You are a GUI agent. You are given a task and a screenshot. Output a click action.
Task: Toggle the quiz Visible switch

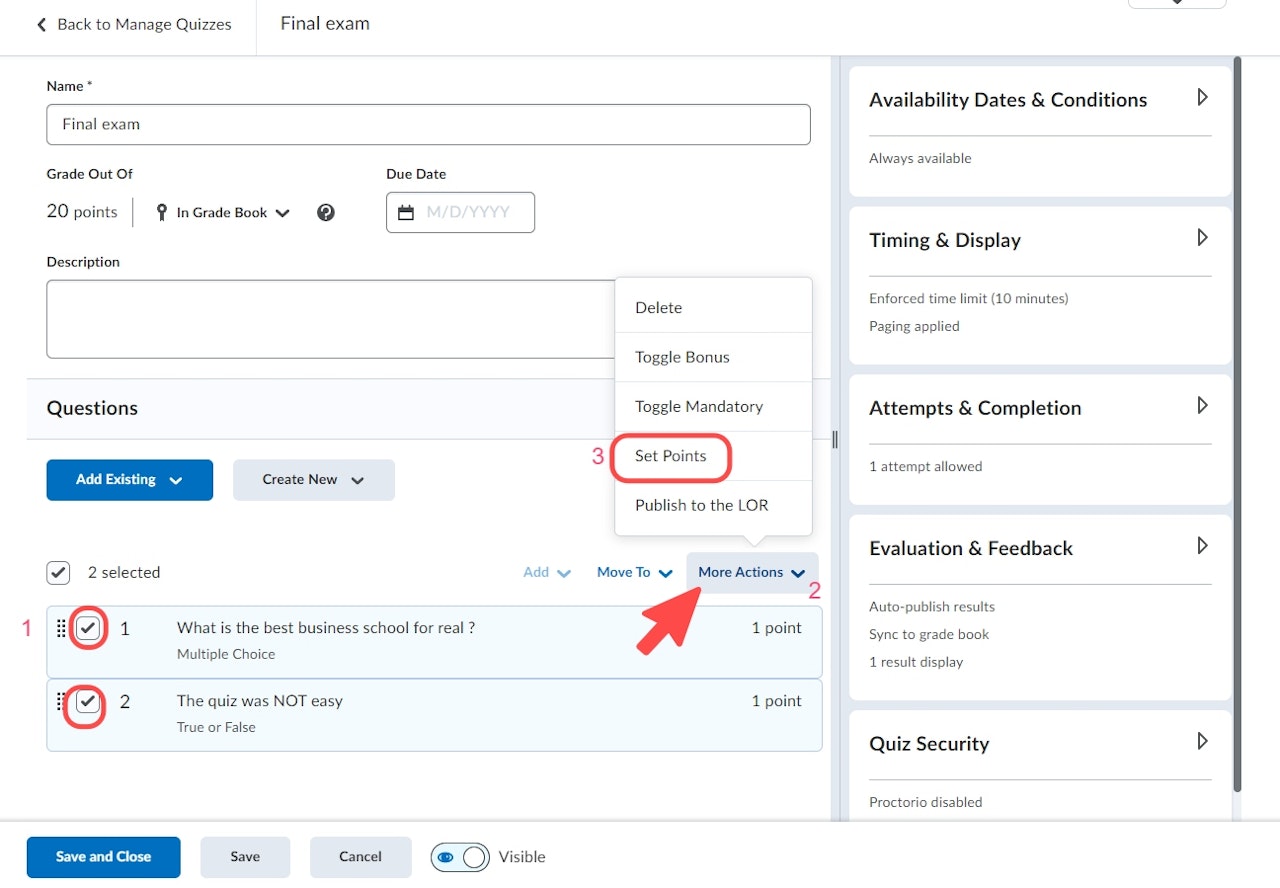(460, 857)
